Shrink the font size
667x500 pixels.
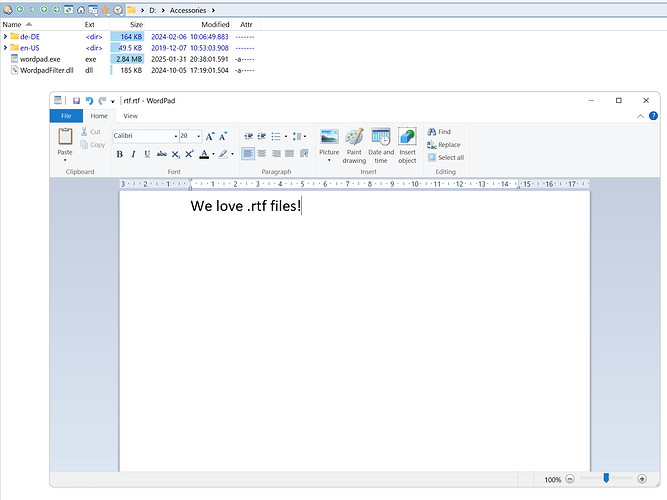[223, 136]
